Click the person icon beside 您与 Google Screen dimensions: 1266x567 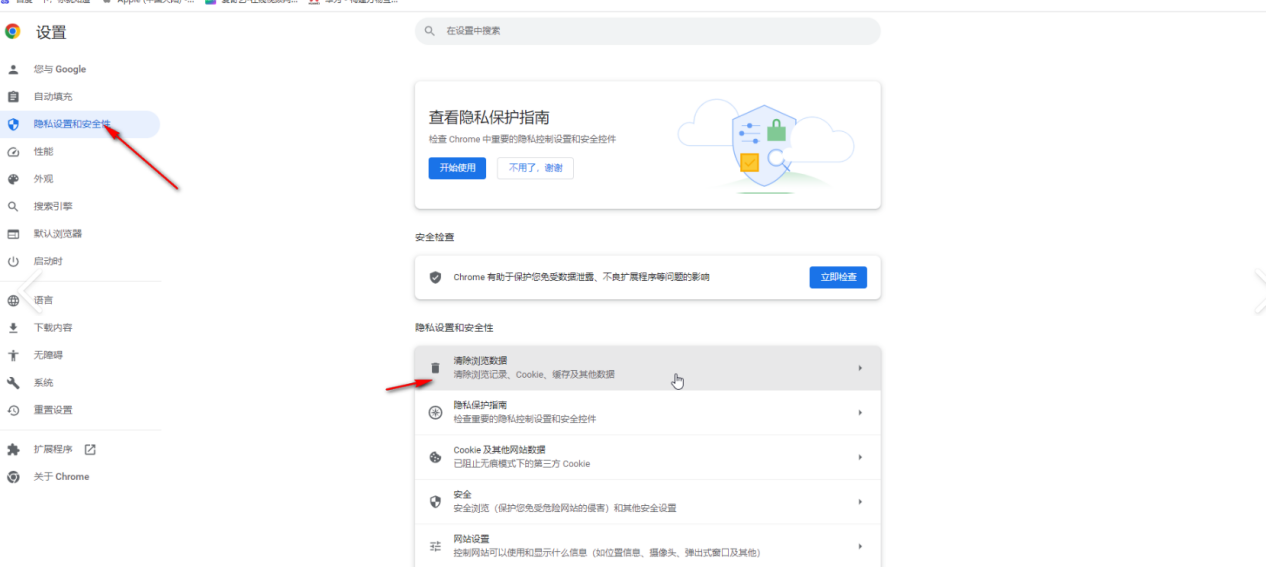click(13, 70)
